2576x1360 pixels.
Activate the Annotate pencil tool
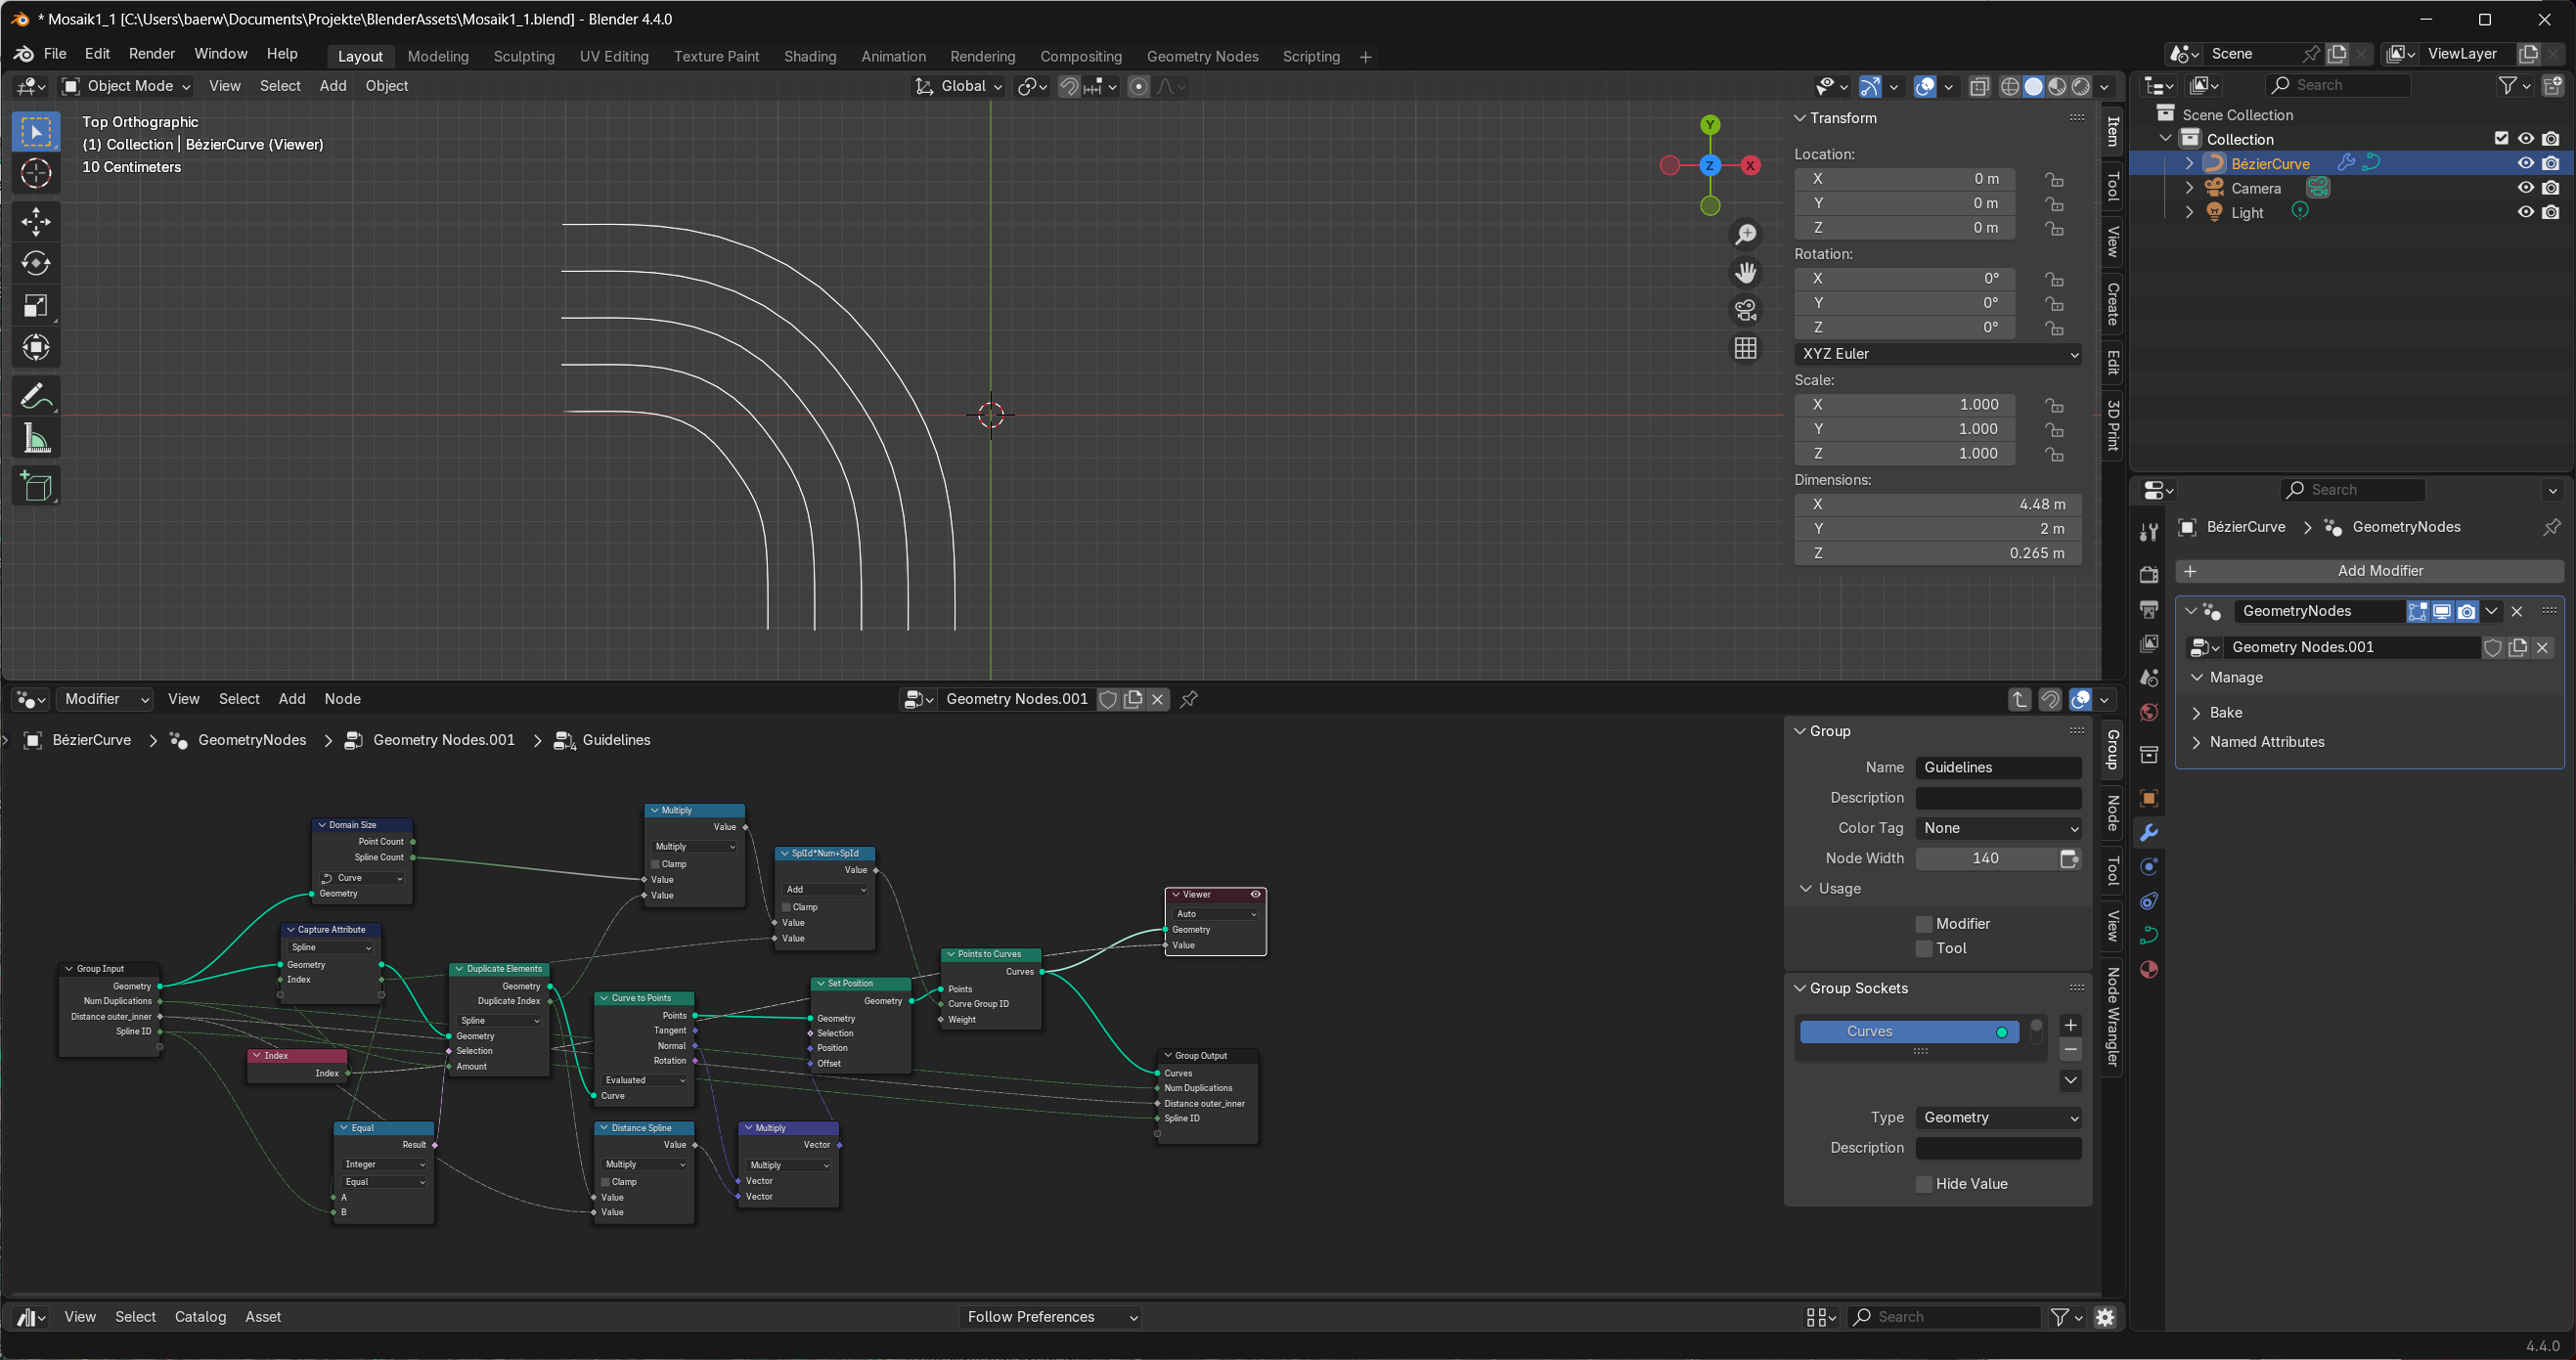(x=36, y=396)
